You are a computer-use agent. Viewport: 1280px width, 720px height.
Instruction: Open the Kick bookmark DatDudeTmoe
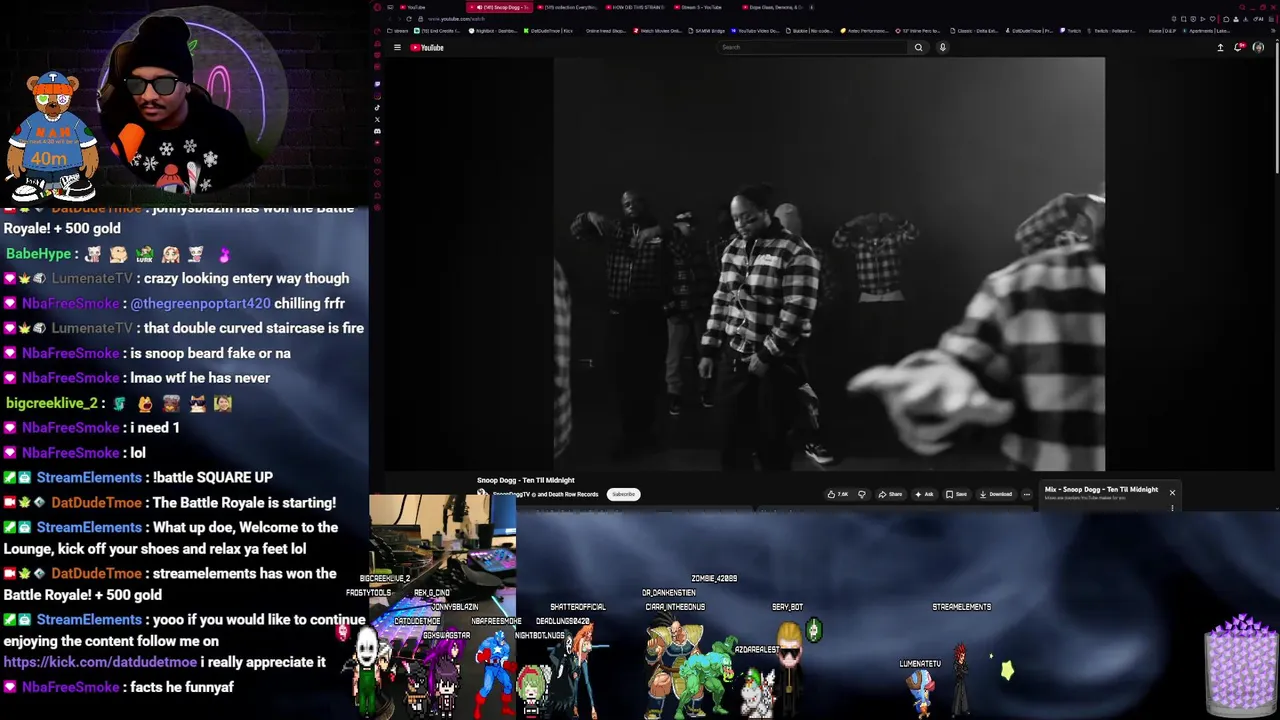548,31
